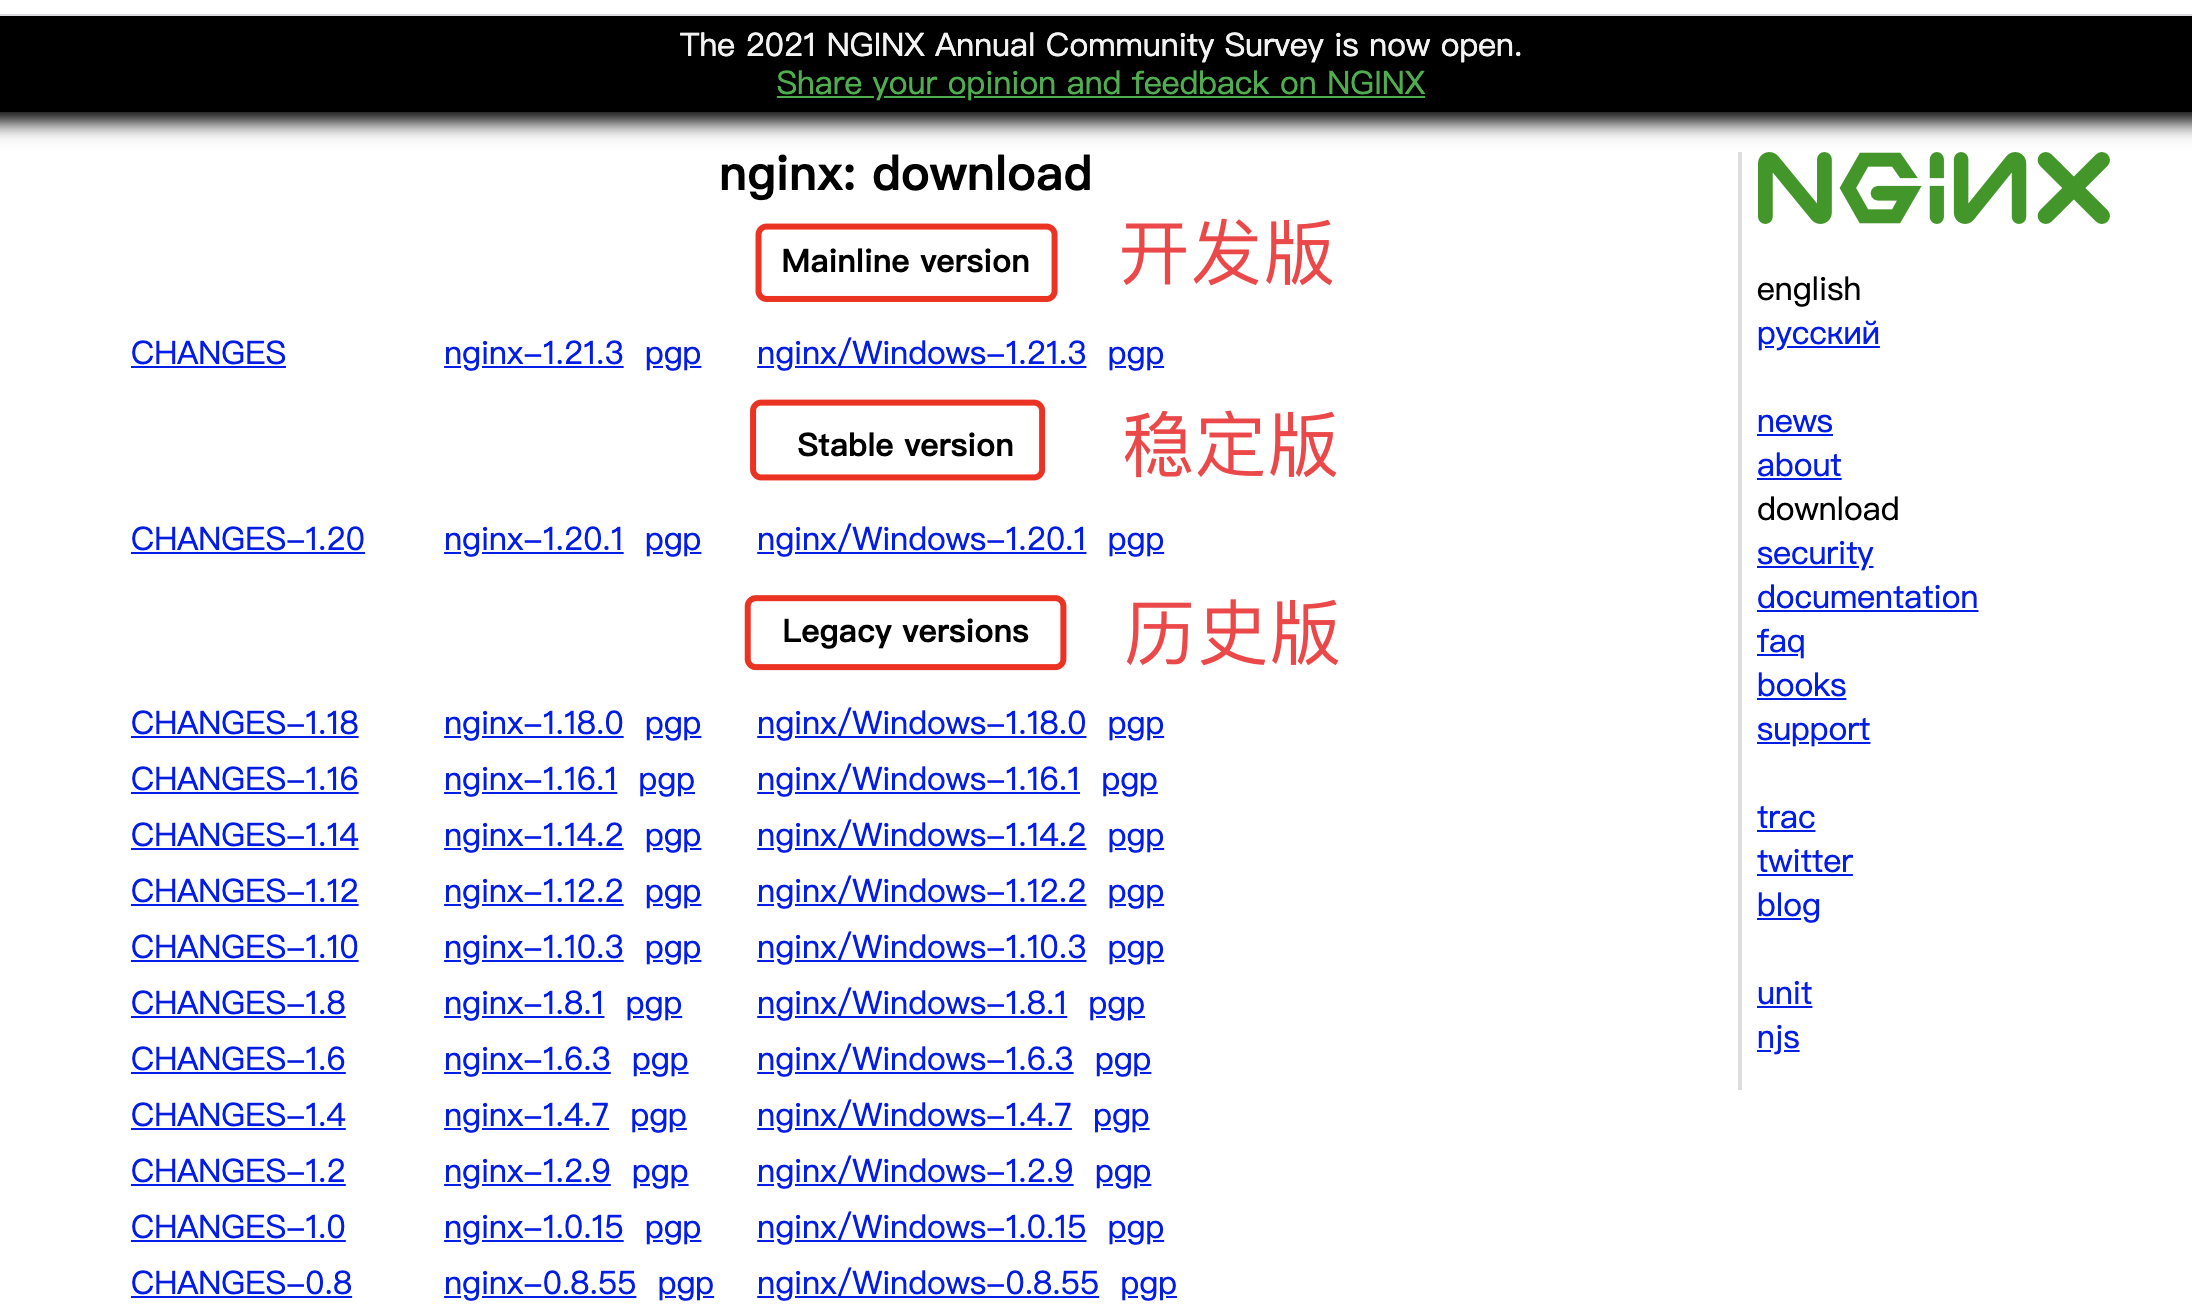Open the documentation page

point(1867,597)
